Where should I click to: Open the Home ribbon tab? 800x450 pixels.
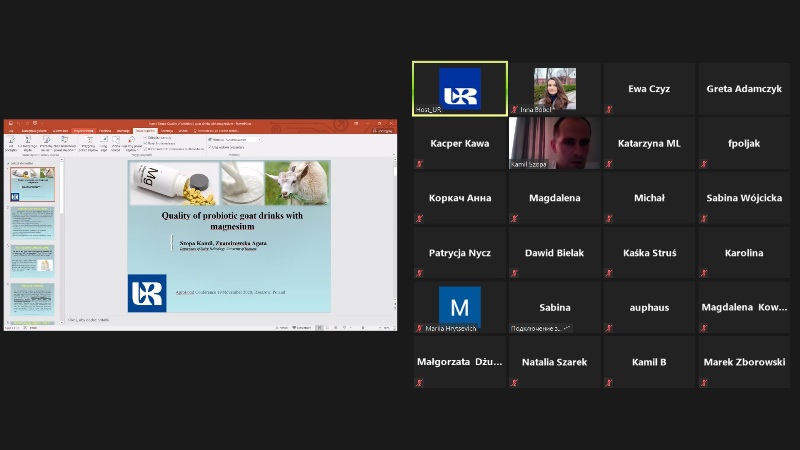34,131
